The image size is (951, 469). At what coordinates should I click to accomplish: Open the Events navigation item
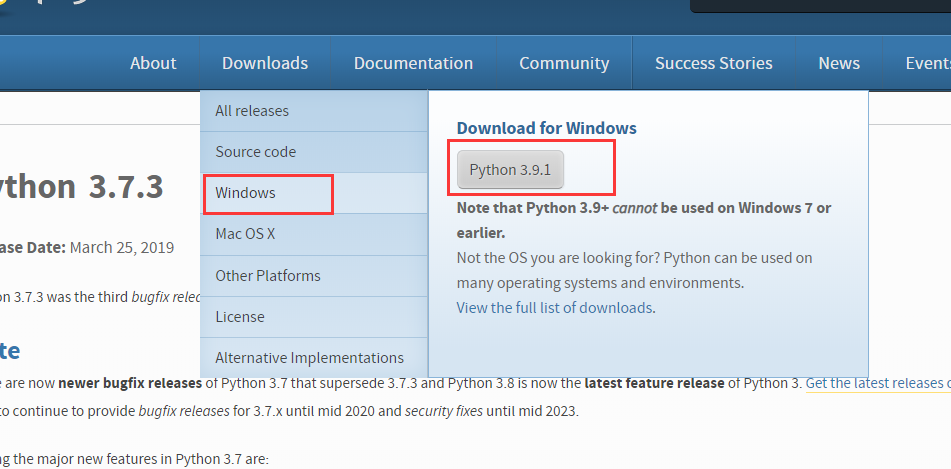coord(928,63)
